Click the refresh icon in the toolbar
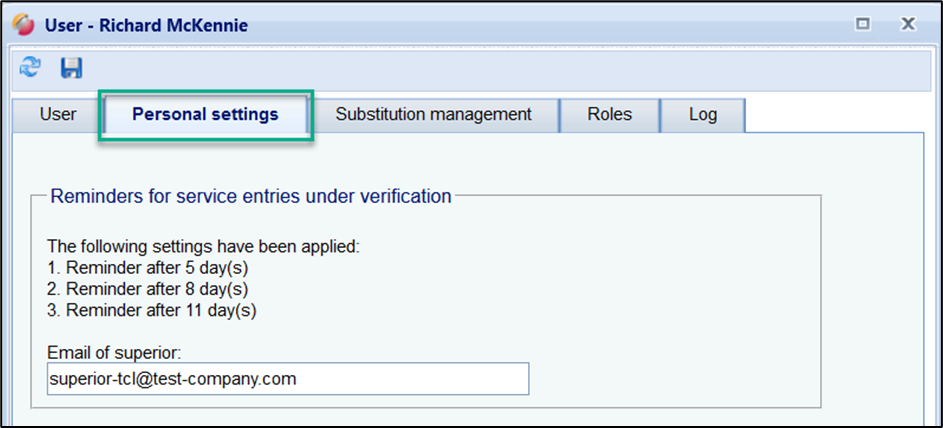Viewport: 943px width, 428px height. click(31, 67)
